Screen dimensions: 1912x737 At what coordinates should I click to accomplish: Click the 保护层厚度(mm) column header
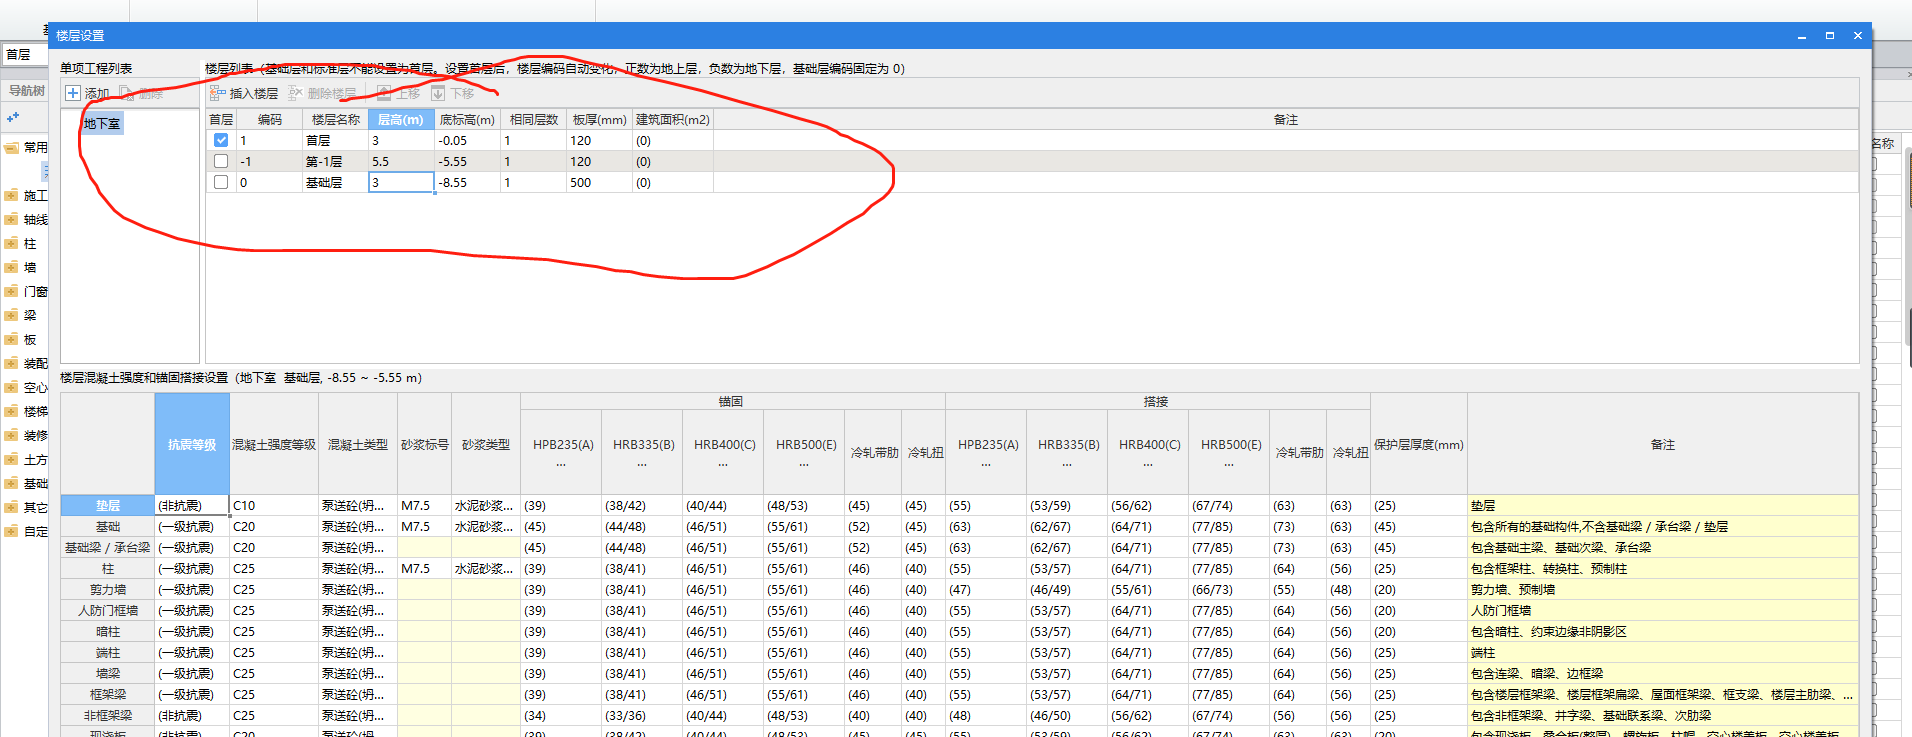pos(1418,444)
